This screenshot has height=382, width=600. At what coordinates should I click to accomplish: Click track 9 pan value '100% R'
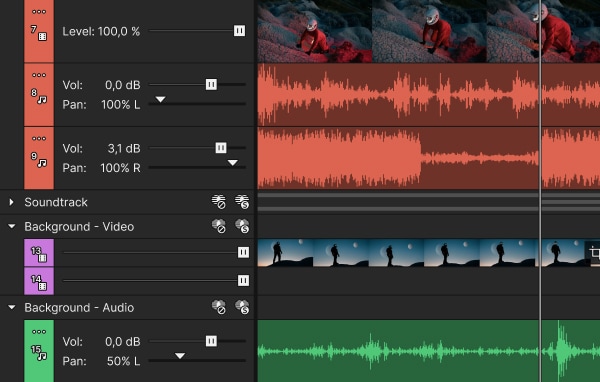tap(120, 168)
